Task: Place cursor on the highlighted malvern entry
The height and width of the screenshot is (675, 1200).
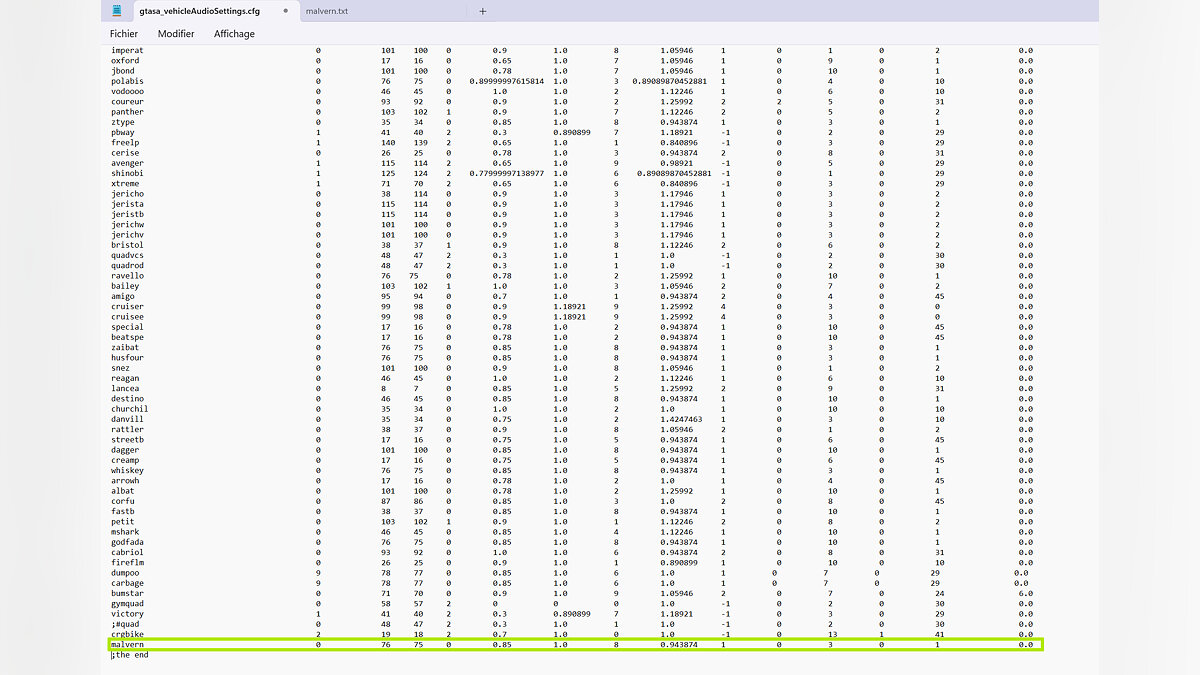Action: 127,645
